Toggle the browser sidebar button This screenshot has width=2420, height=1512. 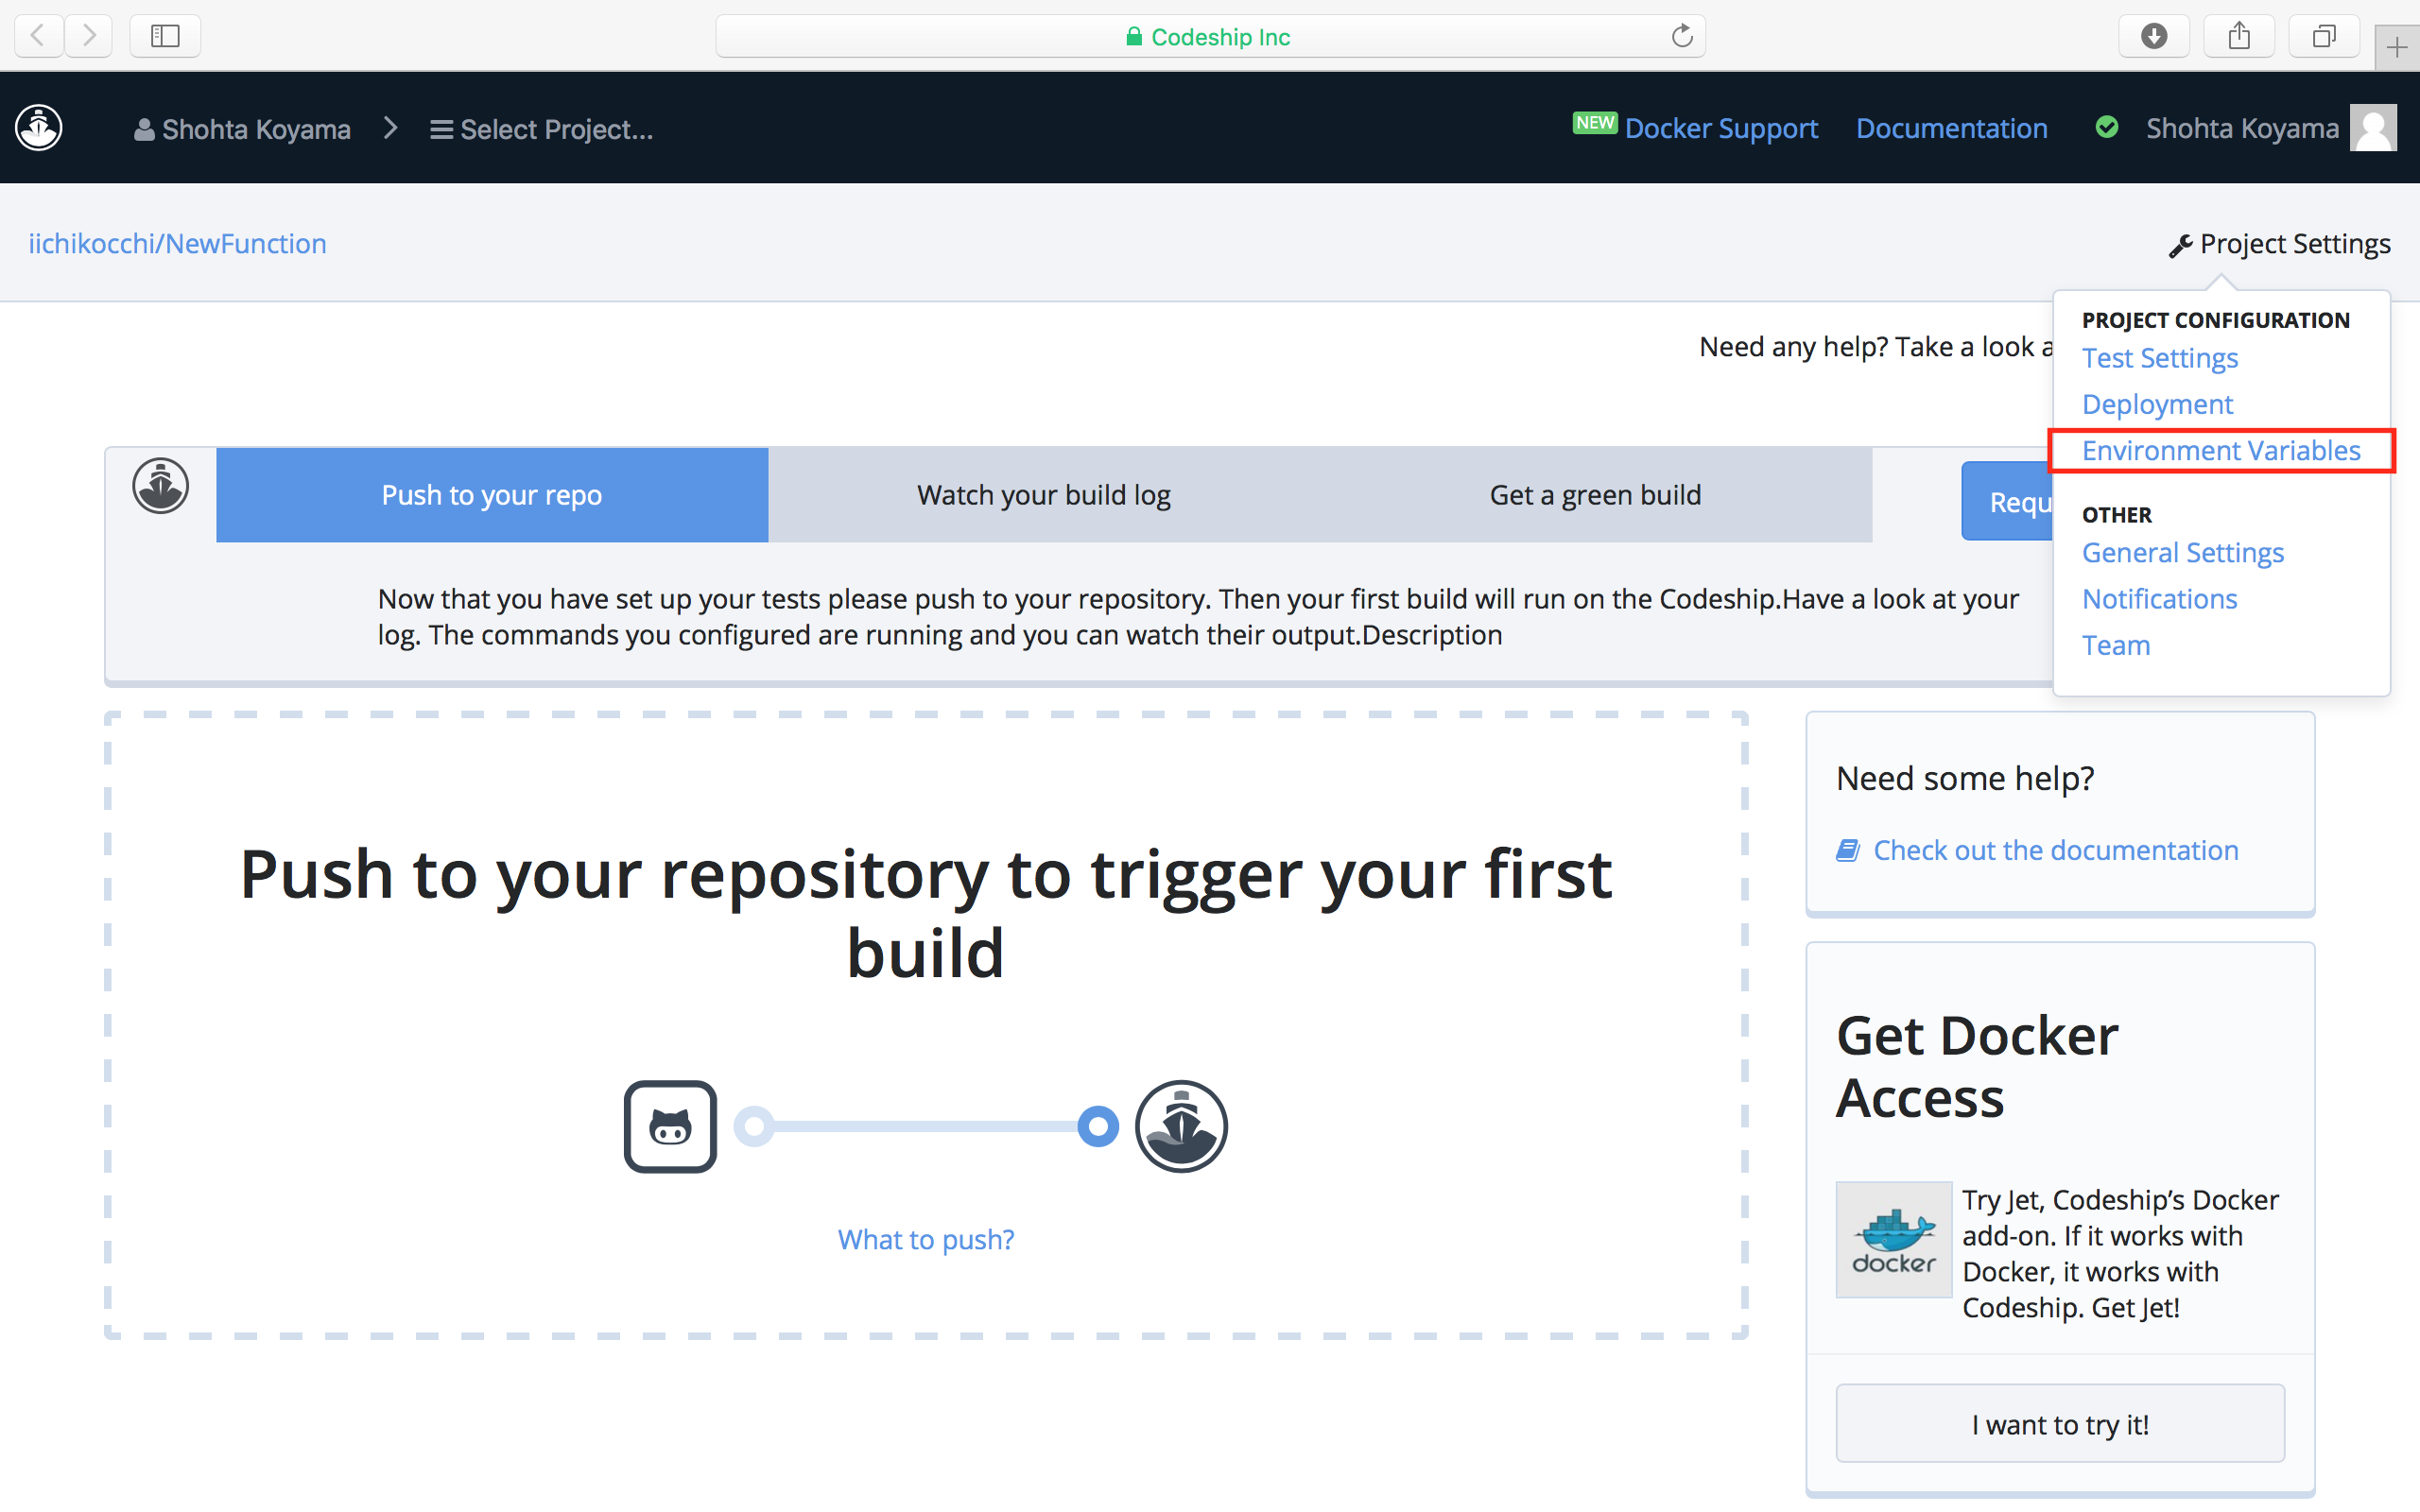coord(165,35)
